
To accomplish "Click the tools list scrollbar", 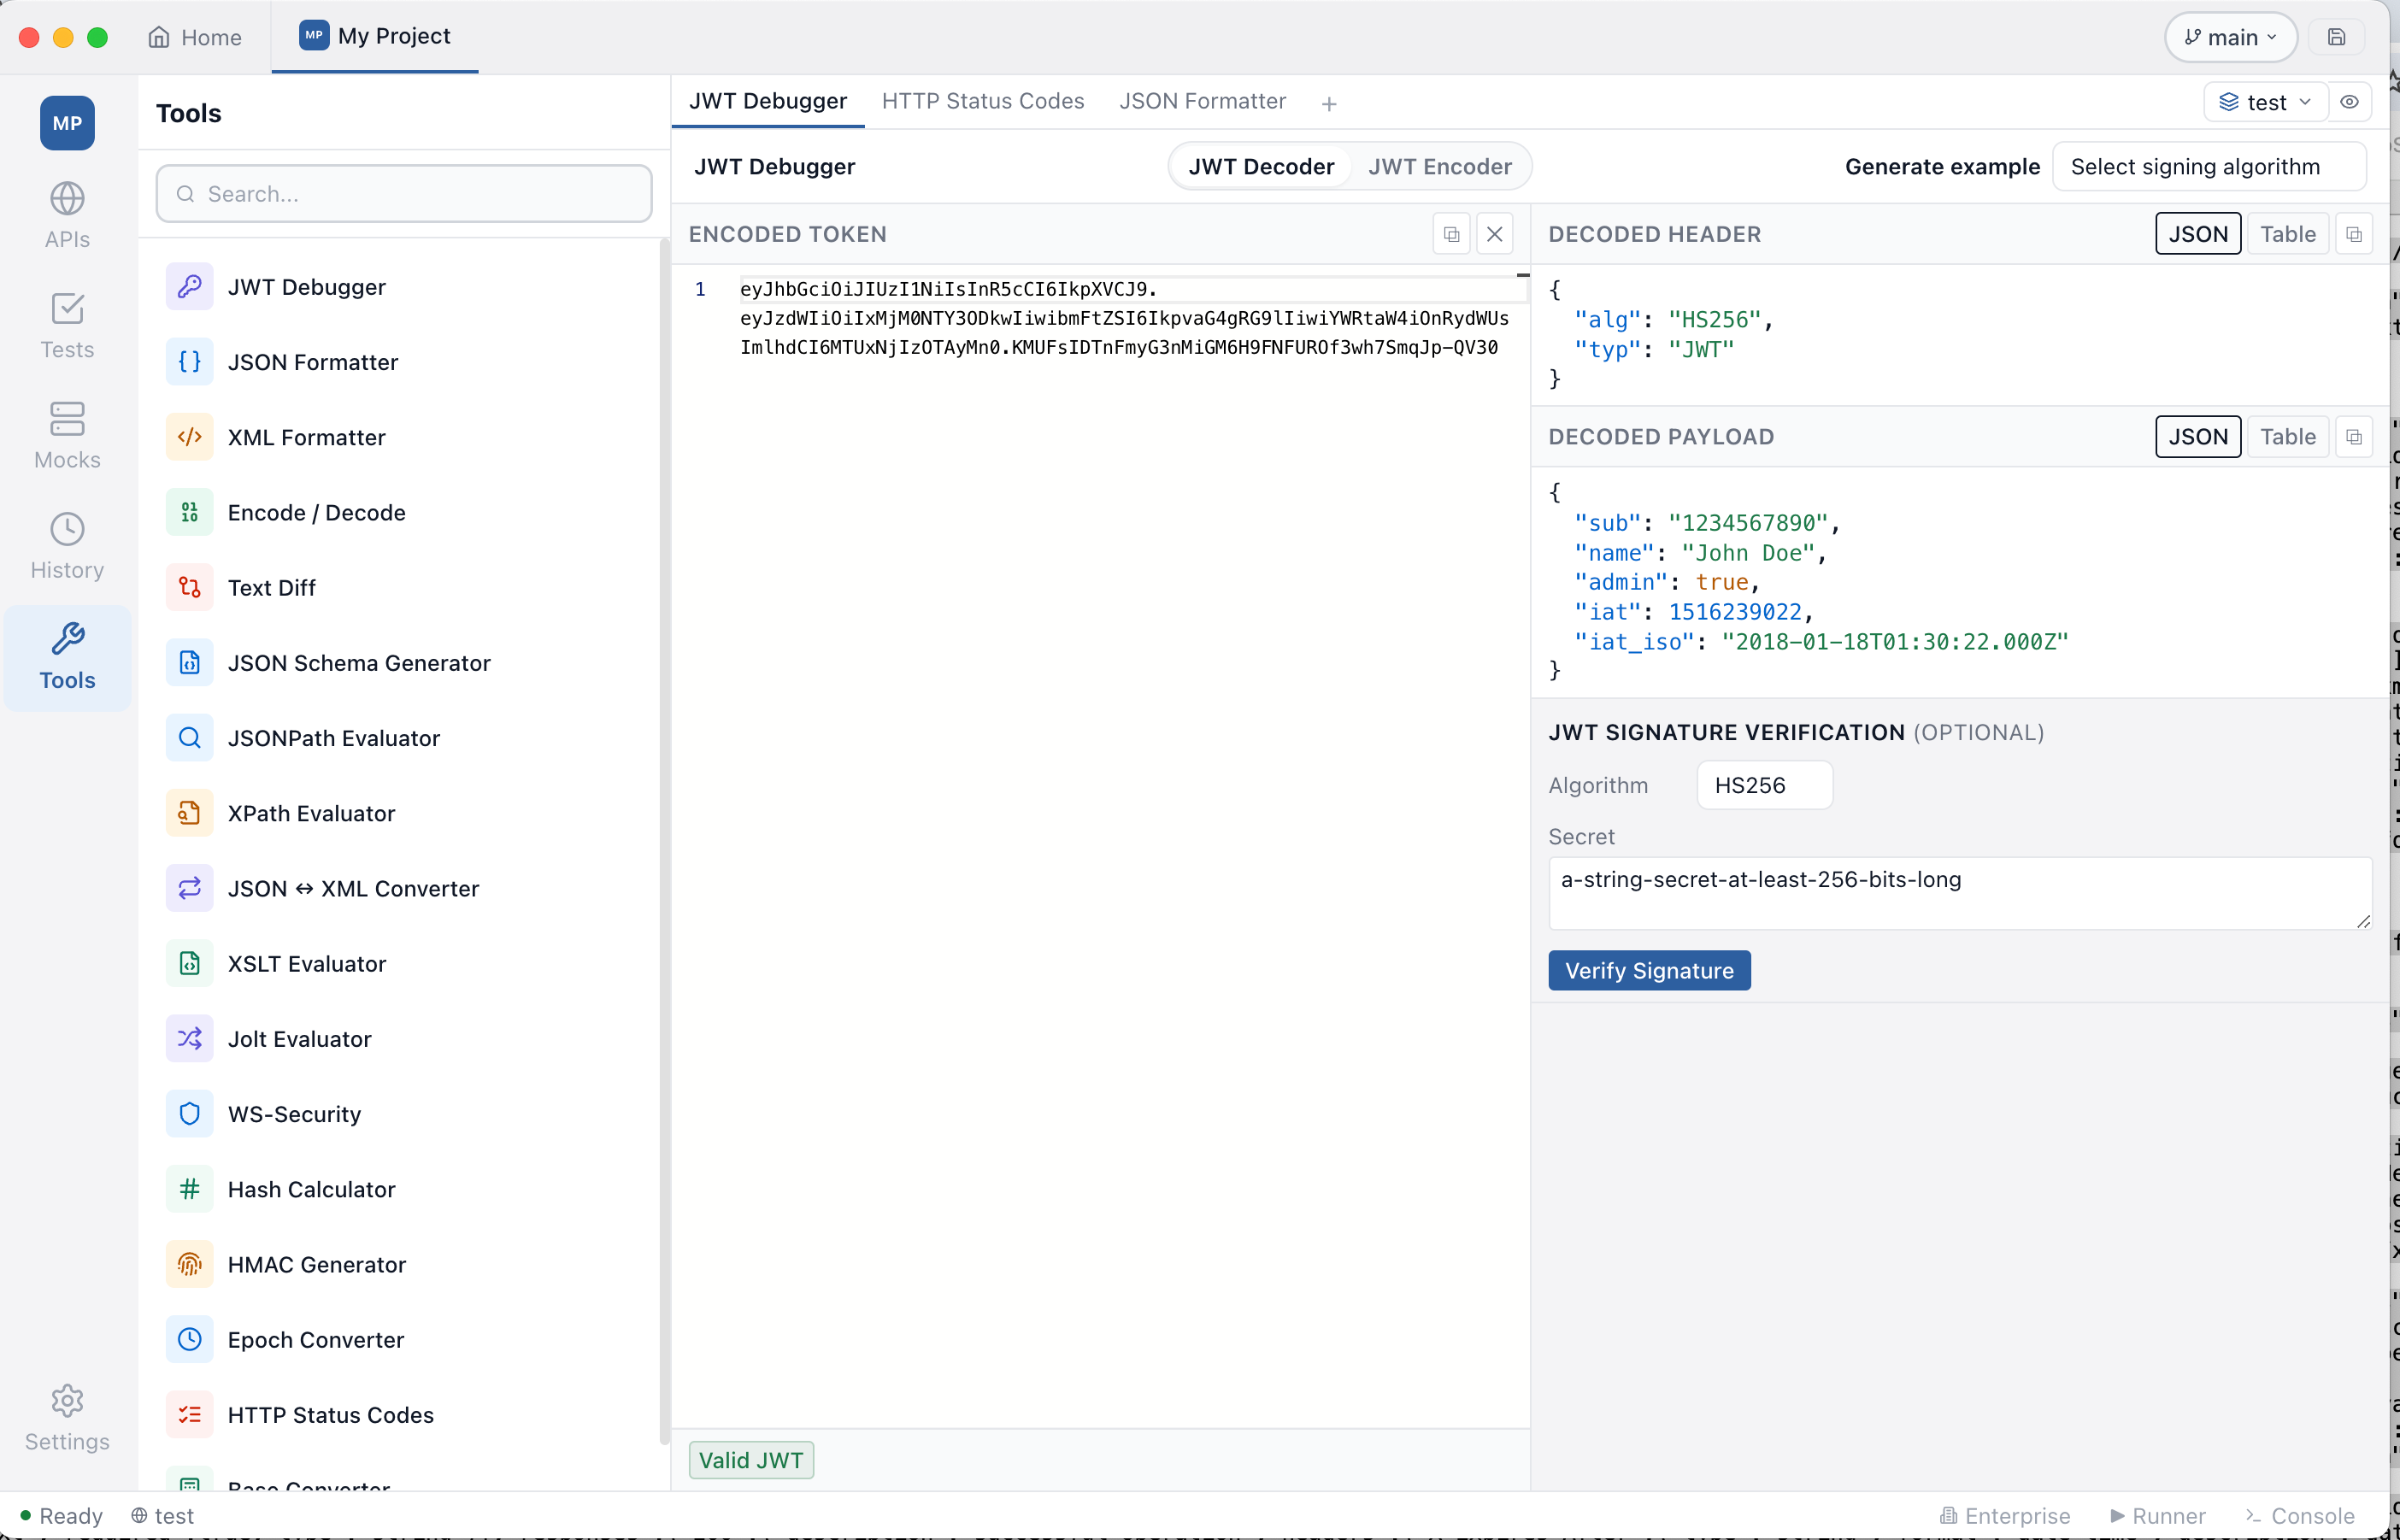I will (x=663, y=840).
